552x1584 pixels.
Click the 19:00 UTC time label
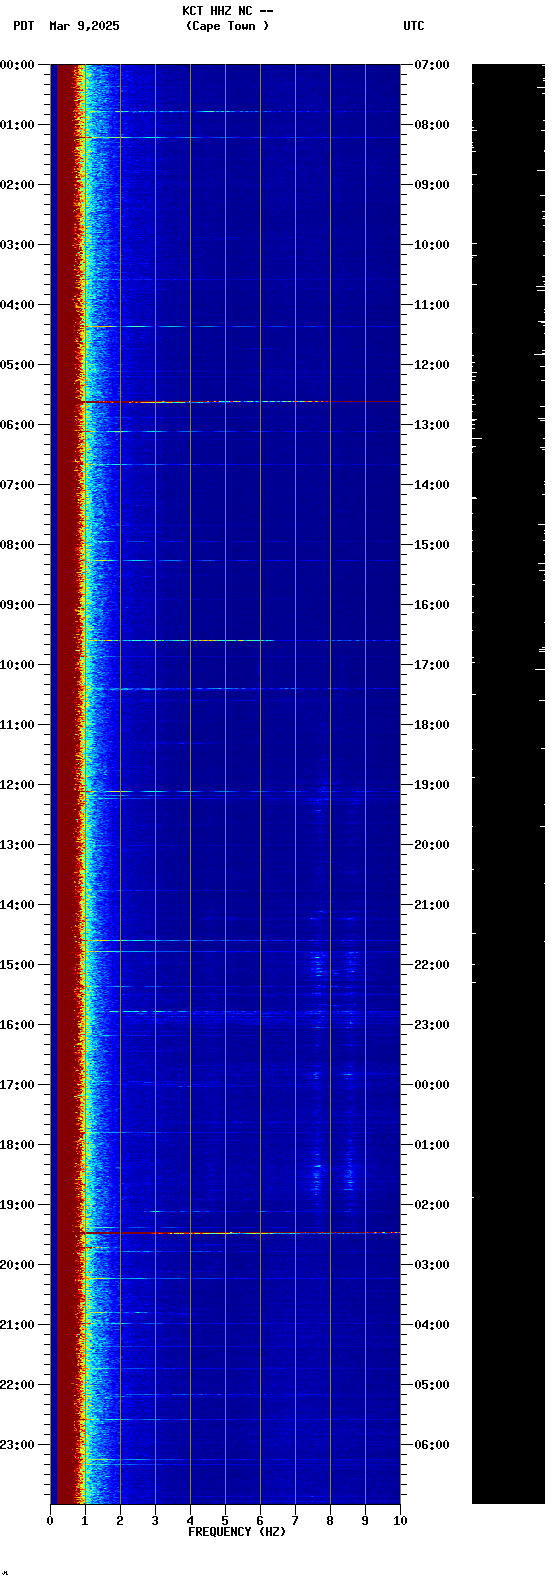point(432,785)
